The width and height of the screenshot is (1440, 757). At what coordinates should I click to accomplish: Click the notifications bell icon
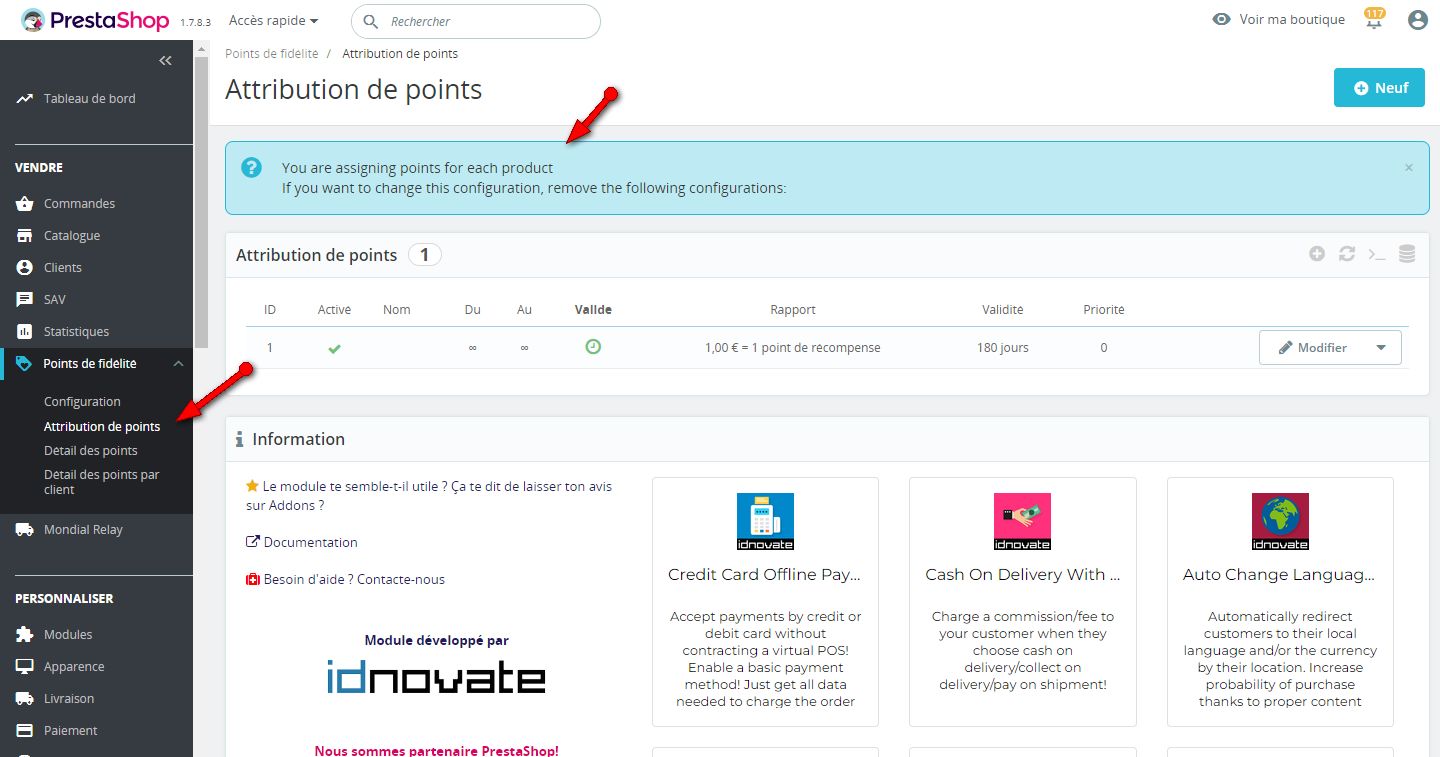(x=1374, y=21)
